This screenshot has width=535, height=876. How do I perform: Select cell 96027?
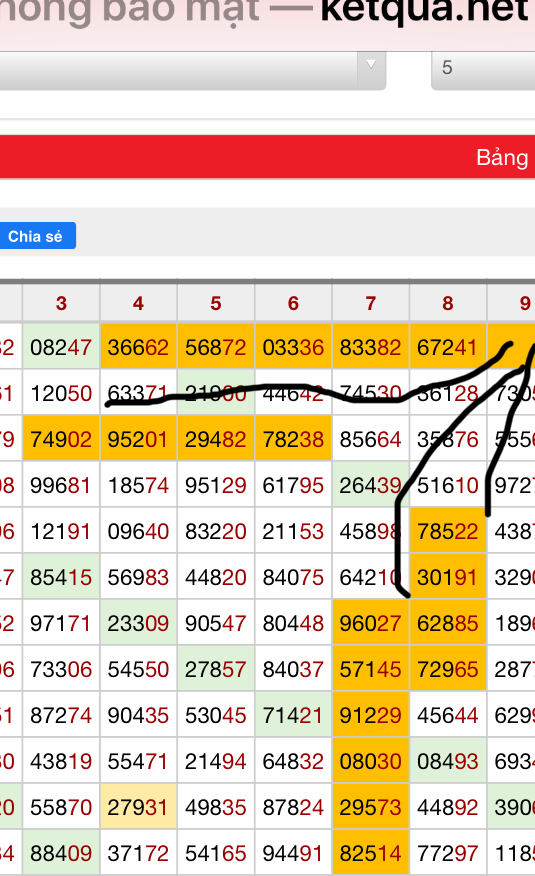click(x=371, y=622)
